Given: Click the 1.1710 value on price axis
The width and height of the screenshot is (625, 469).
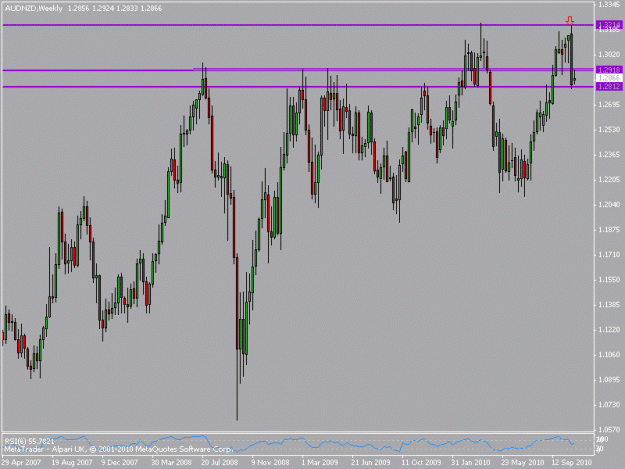Looking at the screenshot, I should pyautogui.click(x=609, y=255).
